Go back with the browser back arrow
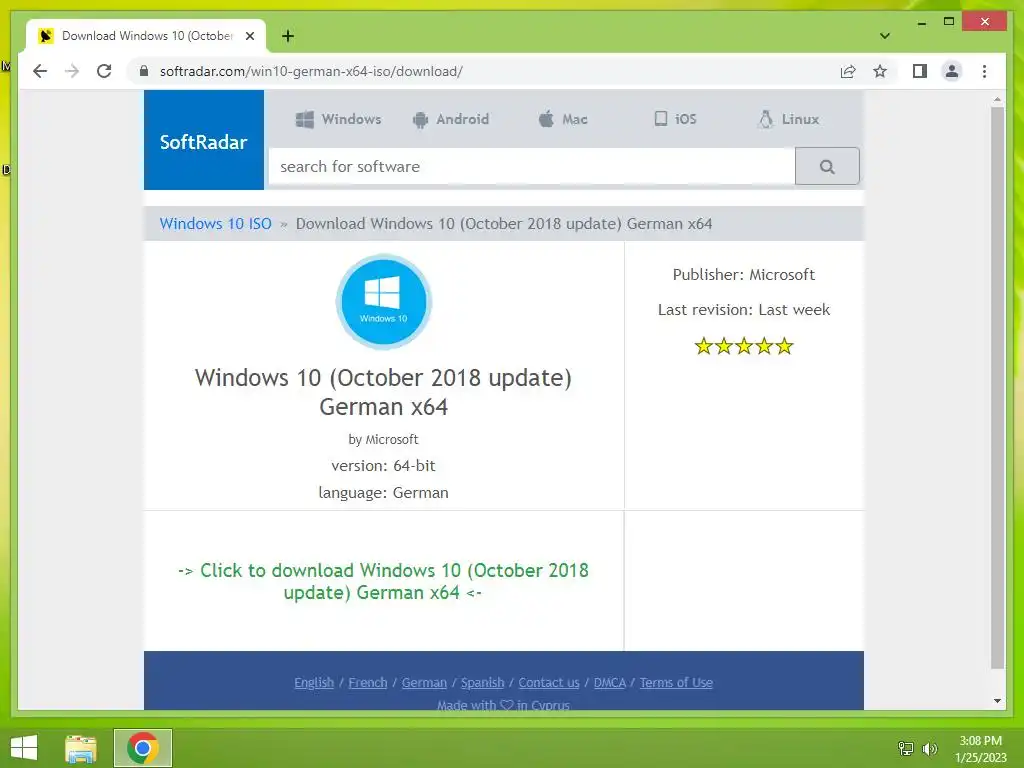This screenshot has width=1024, height=768. pos(40,71)
